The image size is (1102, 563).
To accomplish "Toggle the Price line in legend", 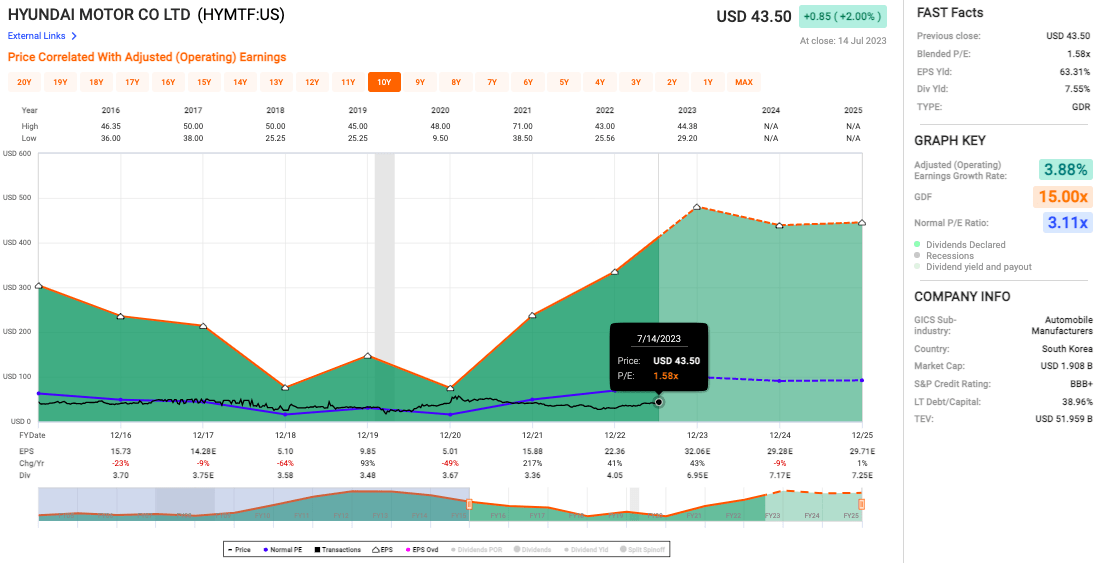I will click(x=239, y=550).
